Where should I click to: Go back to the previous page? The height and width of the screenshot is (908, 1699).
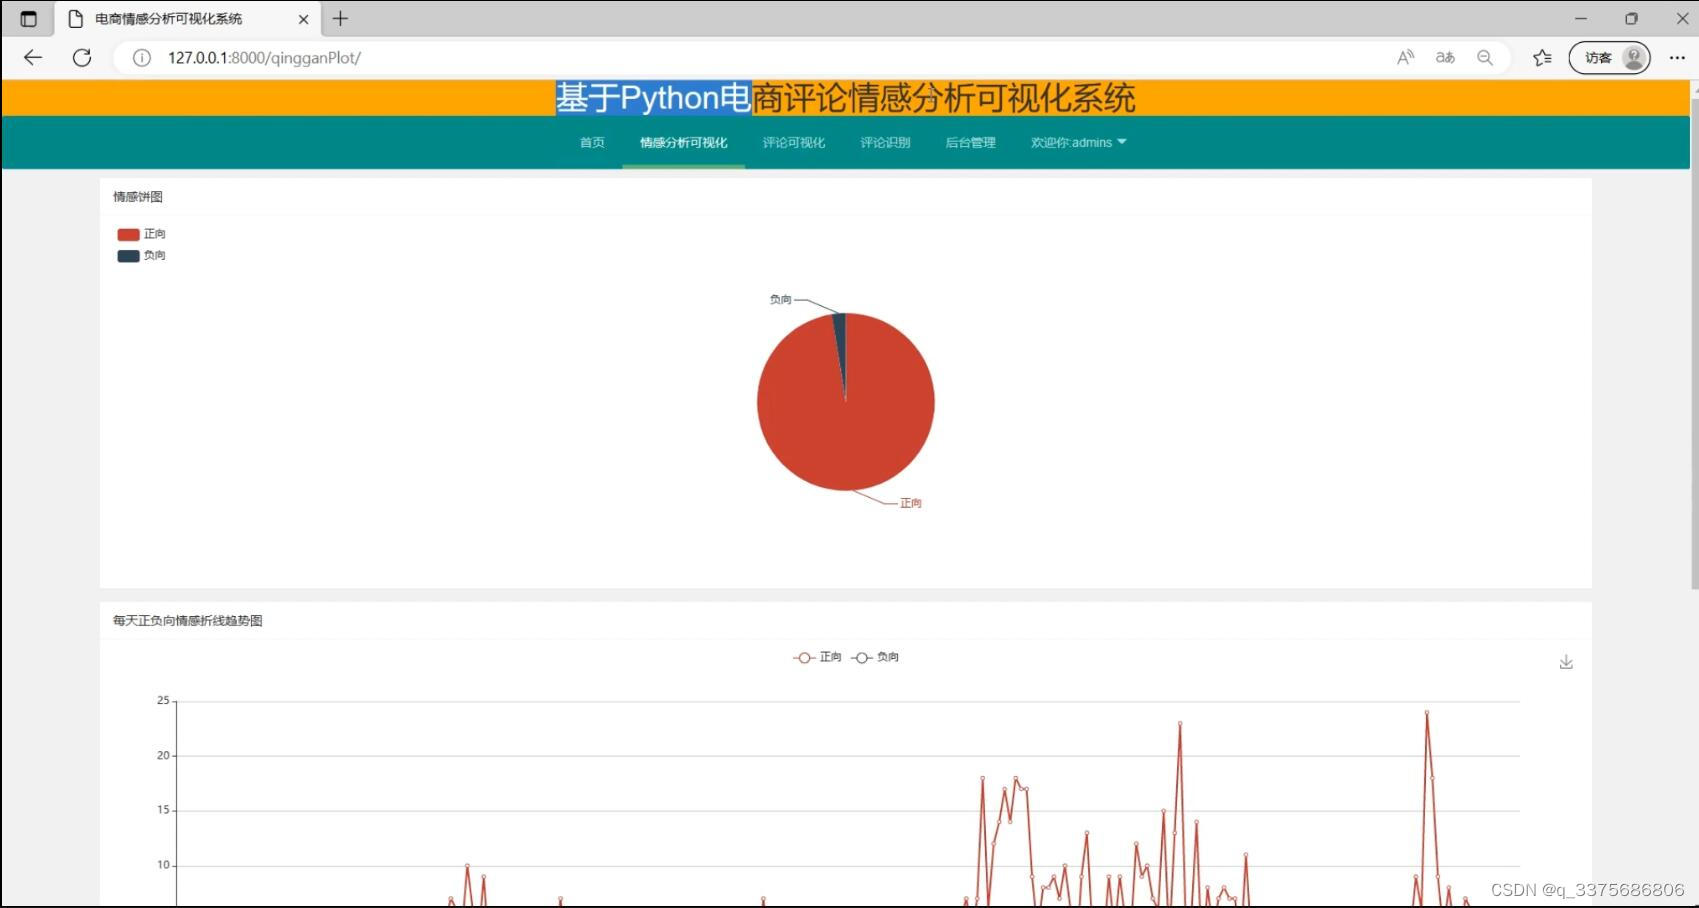coord(33,57)
